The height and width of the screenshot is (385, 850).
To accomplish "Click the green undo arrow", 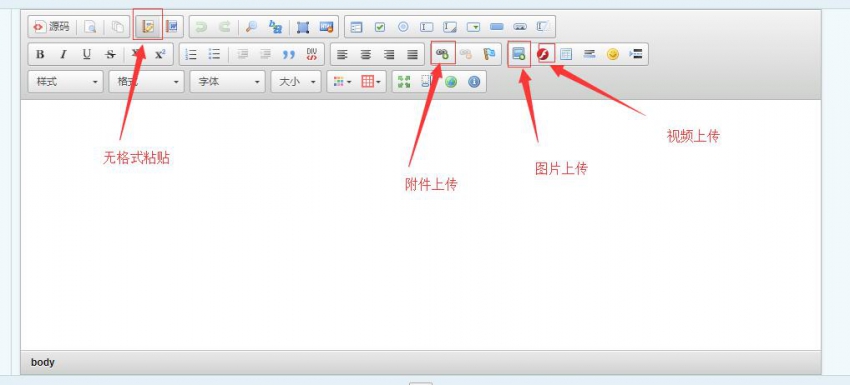I will 201,27.
